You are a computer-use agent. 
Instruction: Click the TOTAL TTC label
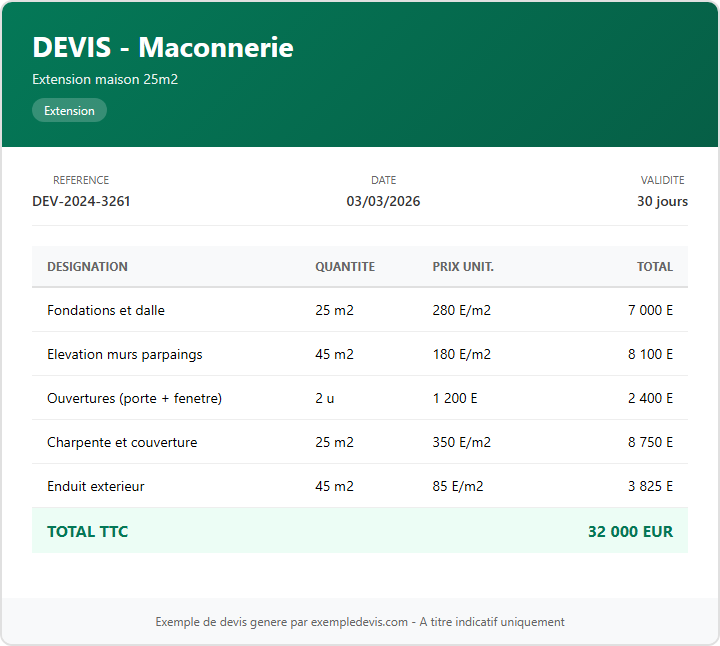pyautogui.click(x=88, y=532)
